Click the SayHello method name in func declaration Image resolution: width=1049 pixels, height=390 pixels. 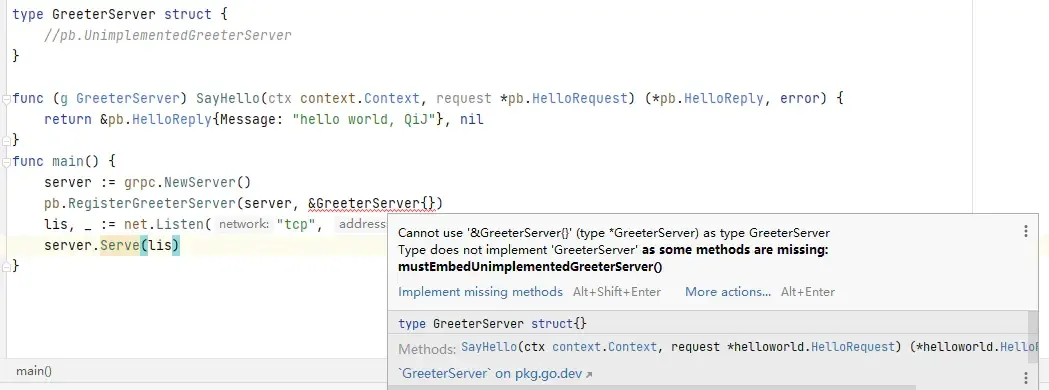point(227,98)
